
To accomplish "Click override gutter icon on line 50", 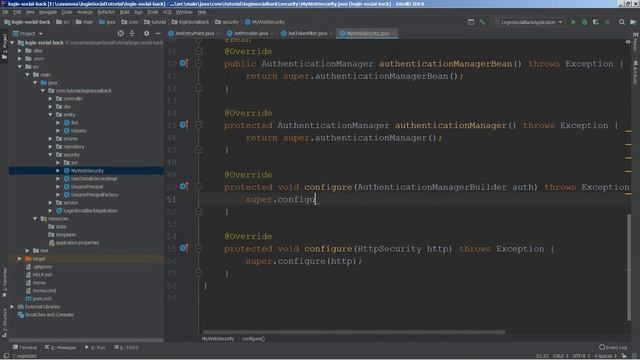I will (x=183, y=187).
